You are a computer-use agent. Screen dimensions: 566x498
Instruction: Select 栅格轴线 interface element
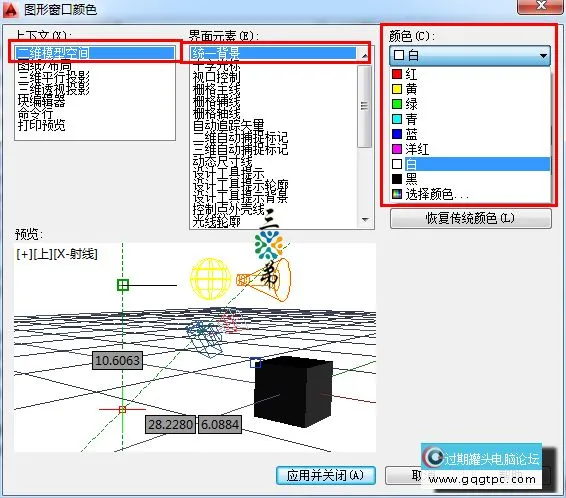click(216, 113)
